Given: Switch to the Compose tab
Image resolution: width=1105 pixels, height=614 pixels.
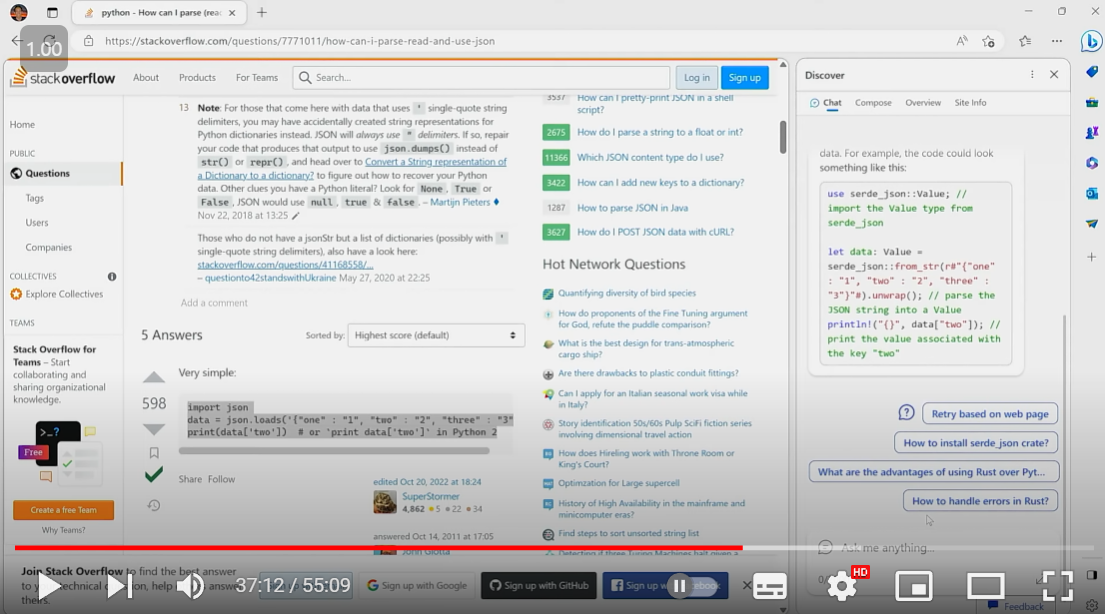Looking at the screenshot, I should [873, 103].
